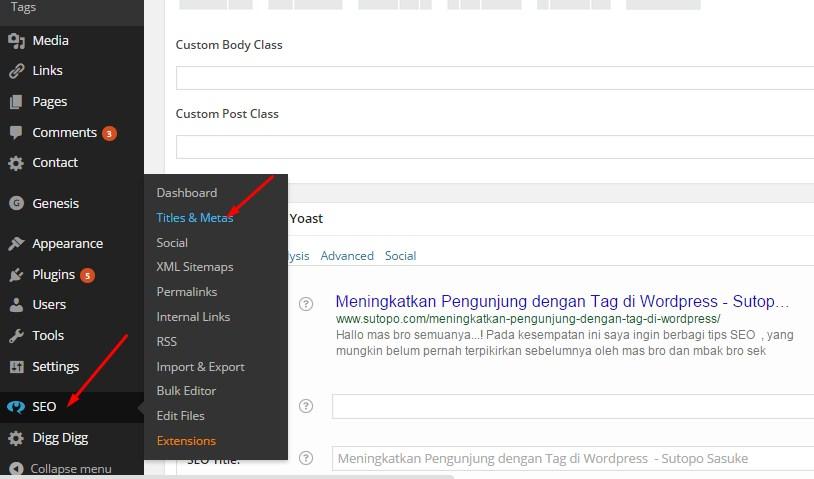Click the Contact gear icon
This screenshot has width=814, height=479.
16,163
